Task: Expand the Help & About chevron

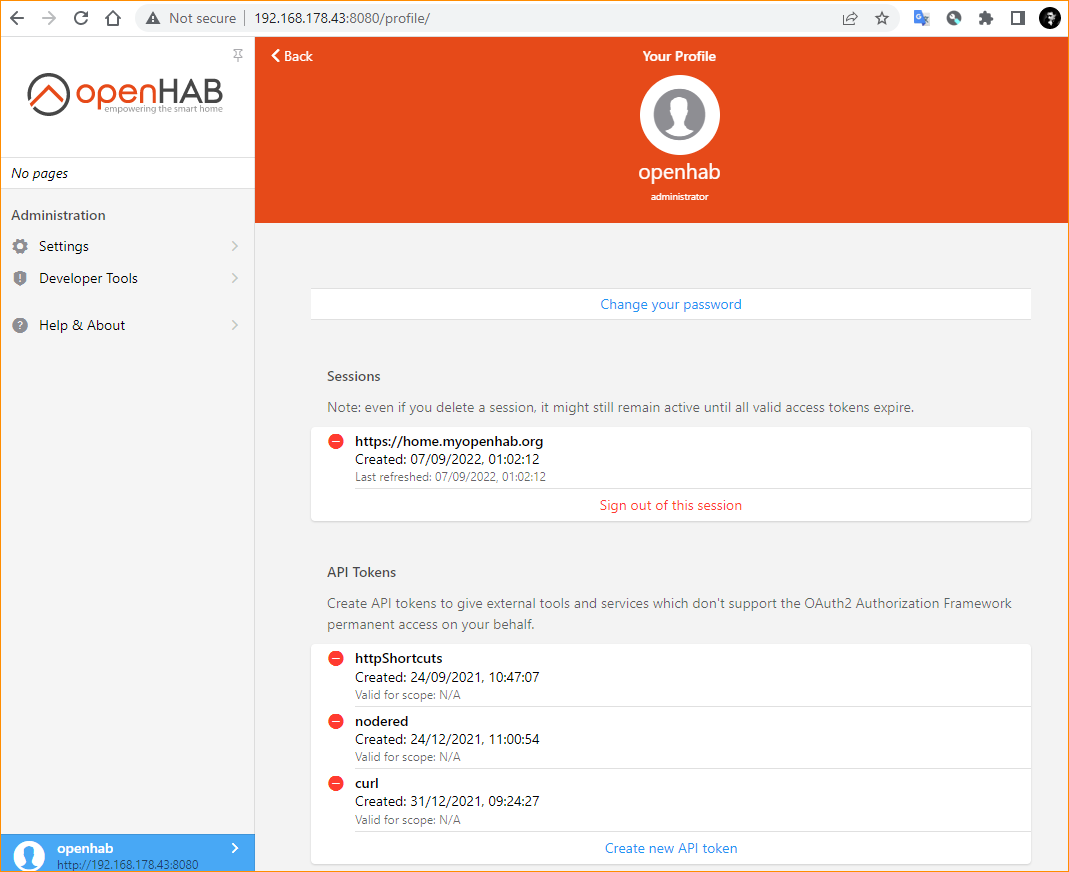Action: pyautogui.click(x=235, y=325)
